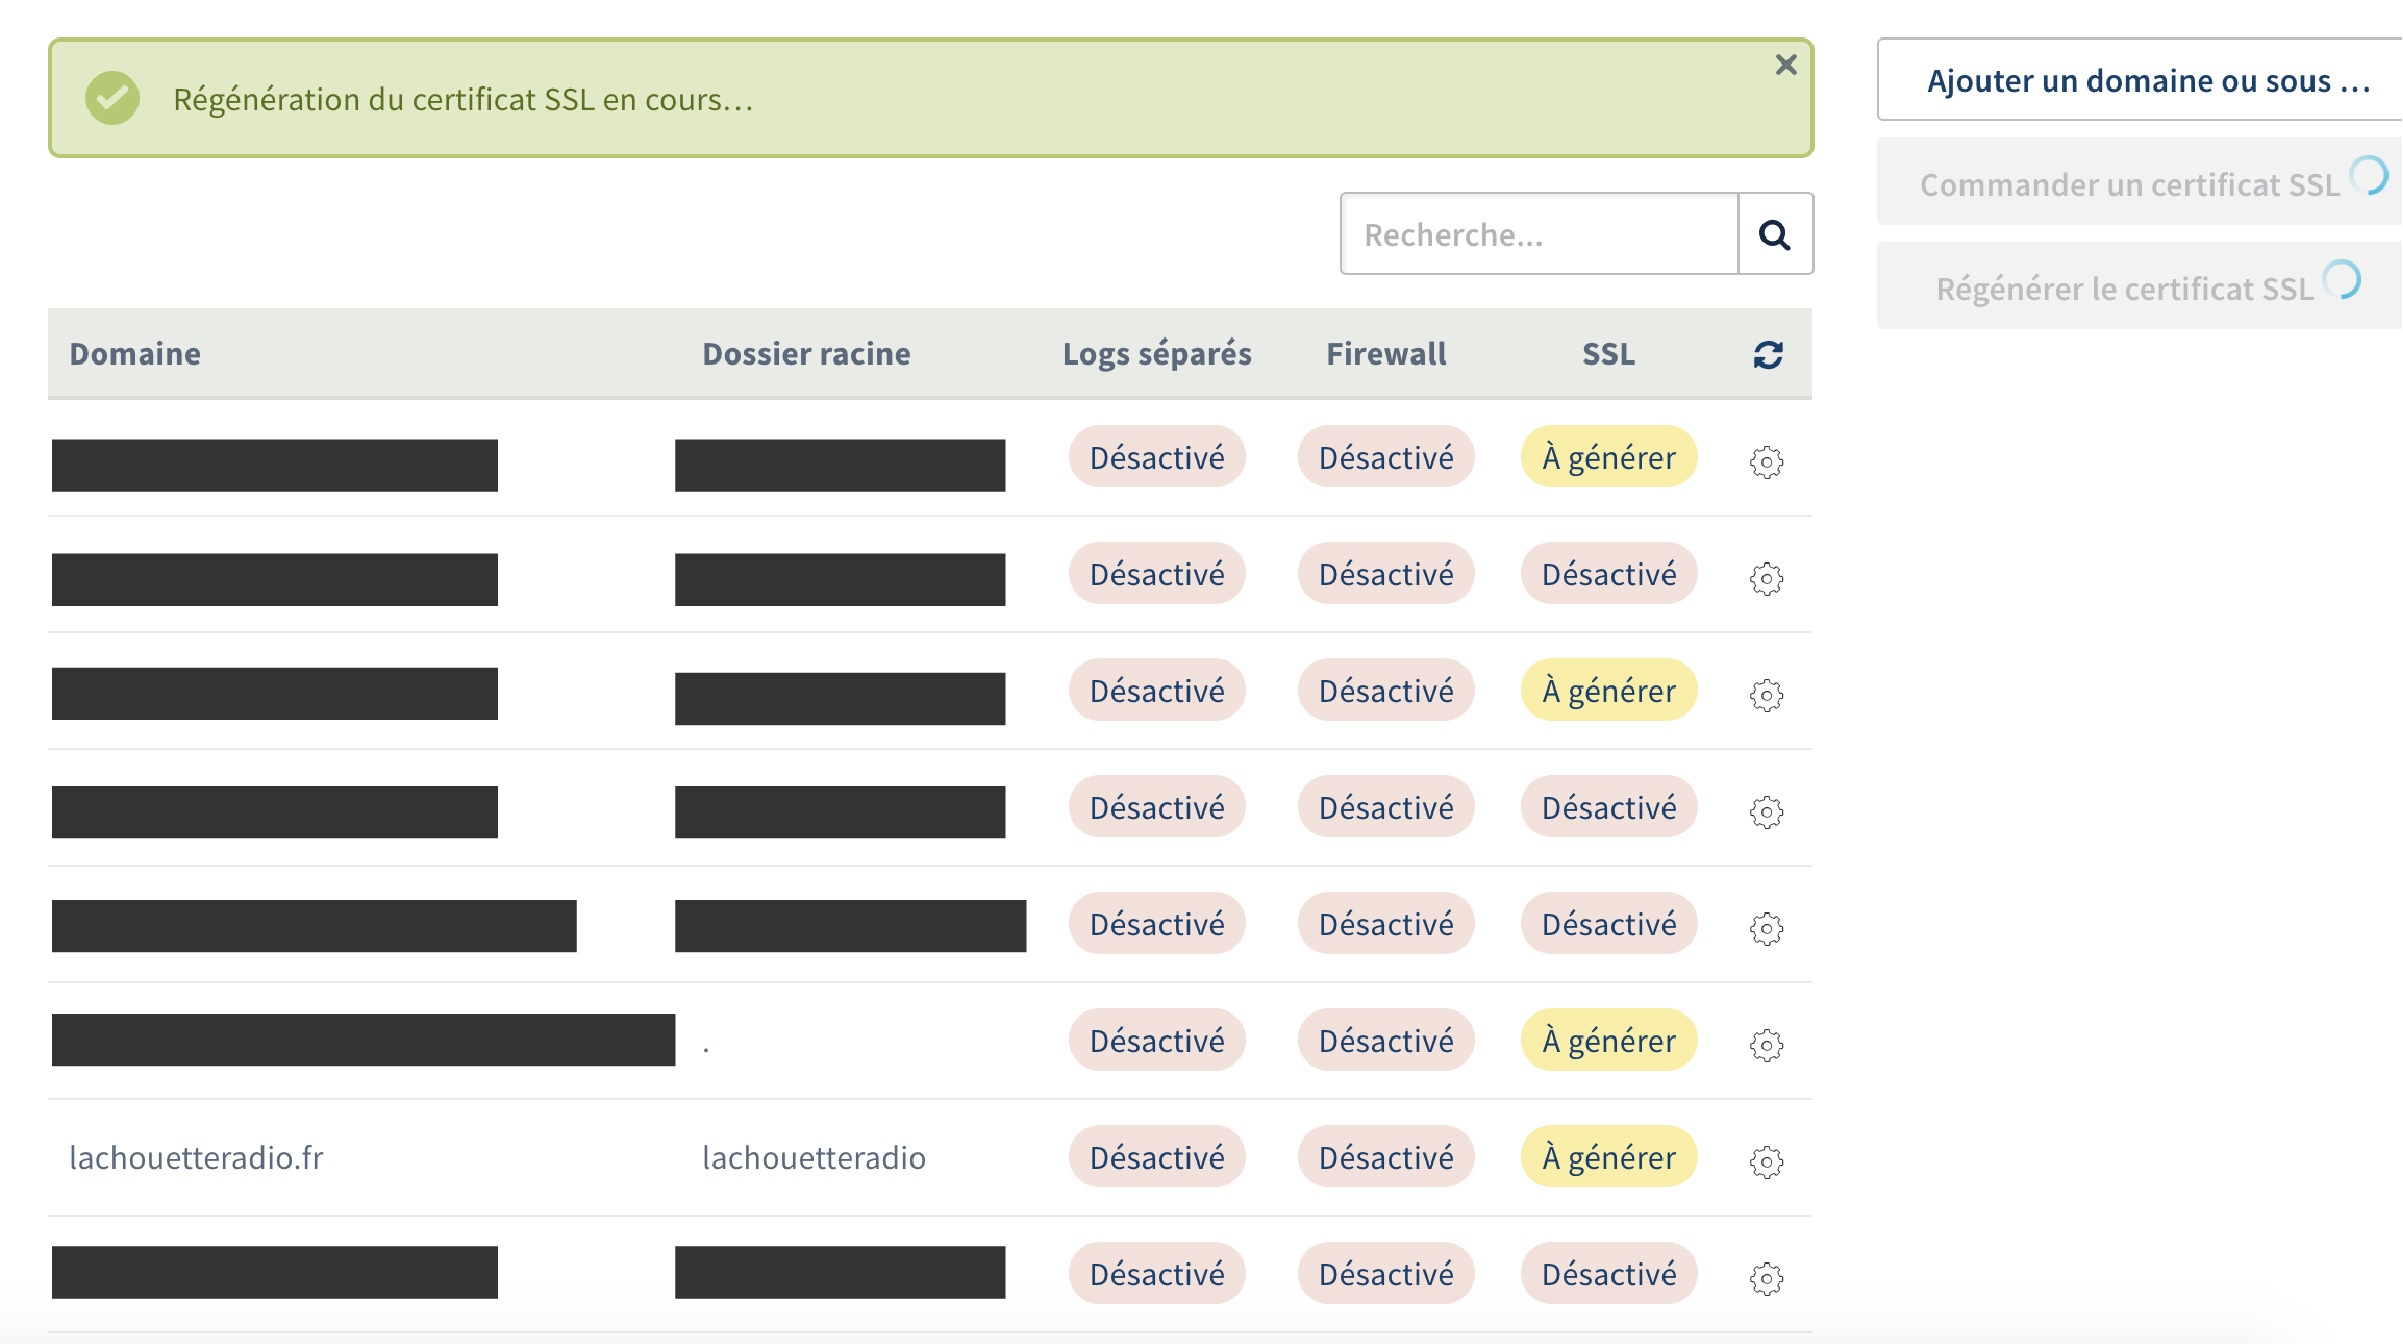Image resolution: width=2403 pixels, height=1344 pixels.
Task: Click the gear icon in the sixth row
Action: coord(1766,1045)
